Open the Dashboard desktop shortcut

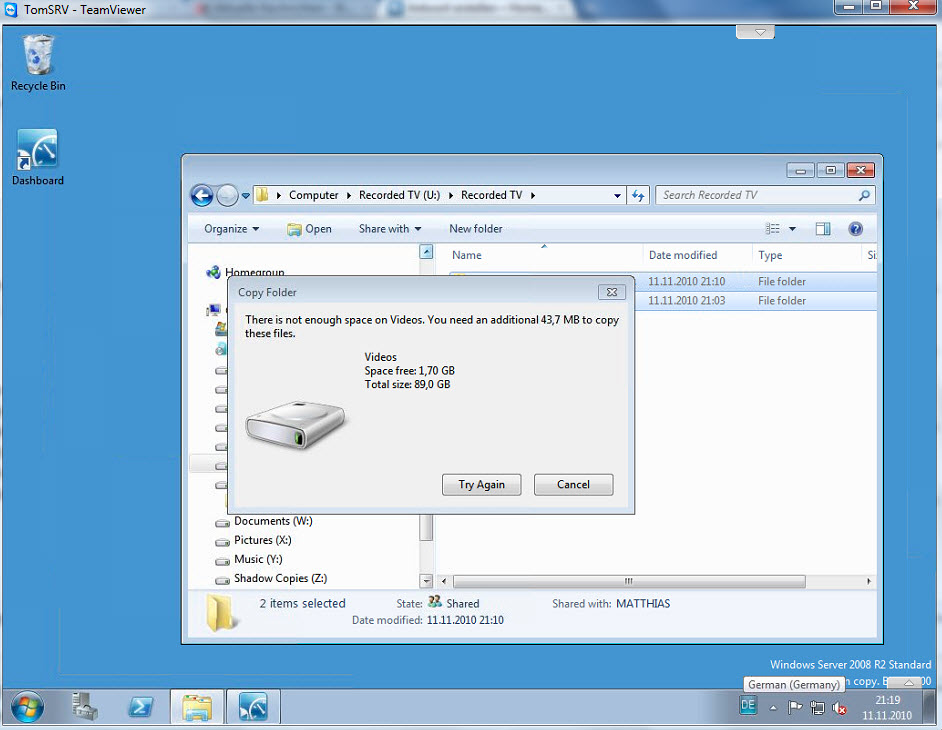(x=38, y=157)
